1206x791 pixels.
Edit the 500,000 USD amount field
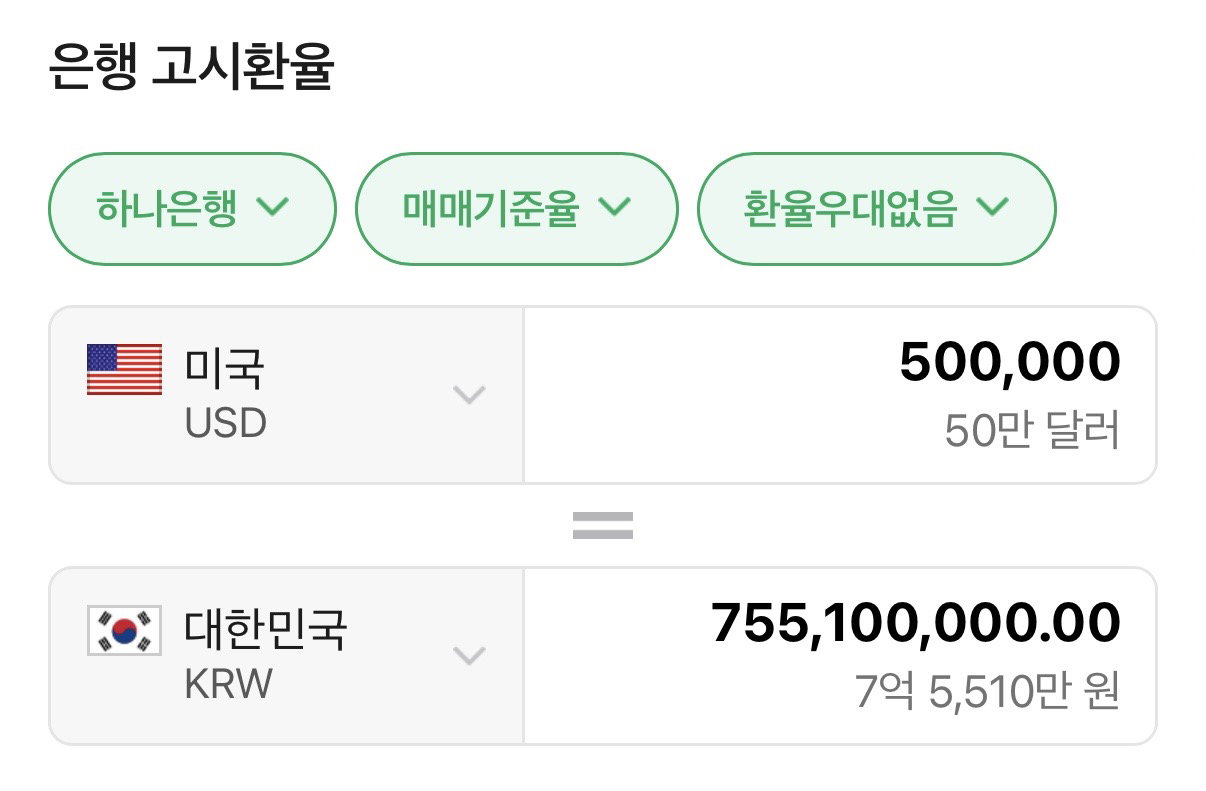[x=840, y=395]
